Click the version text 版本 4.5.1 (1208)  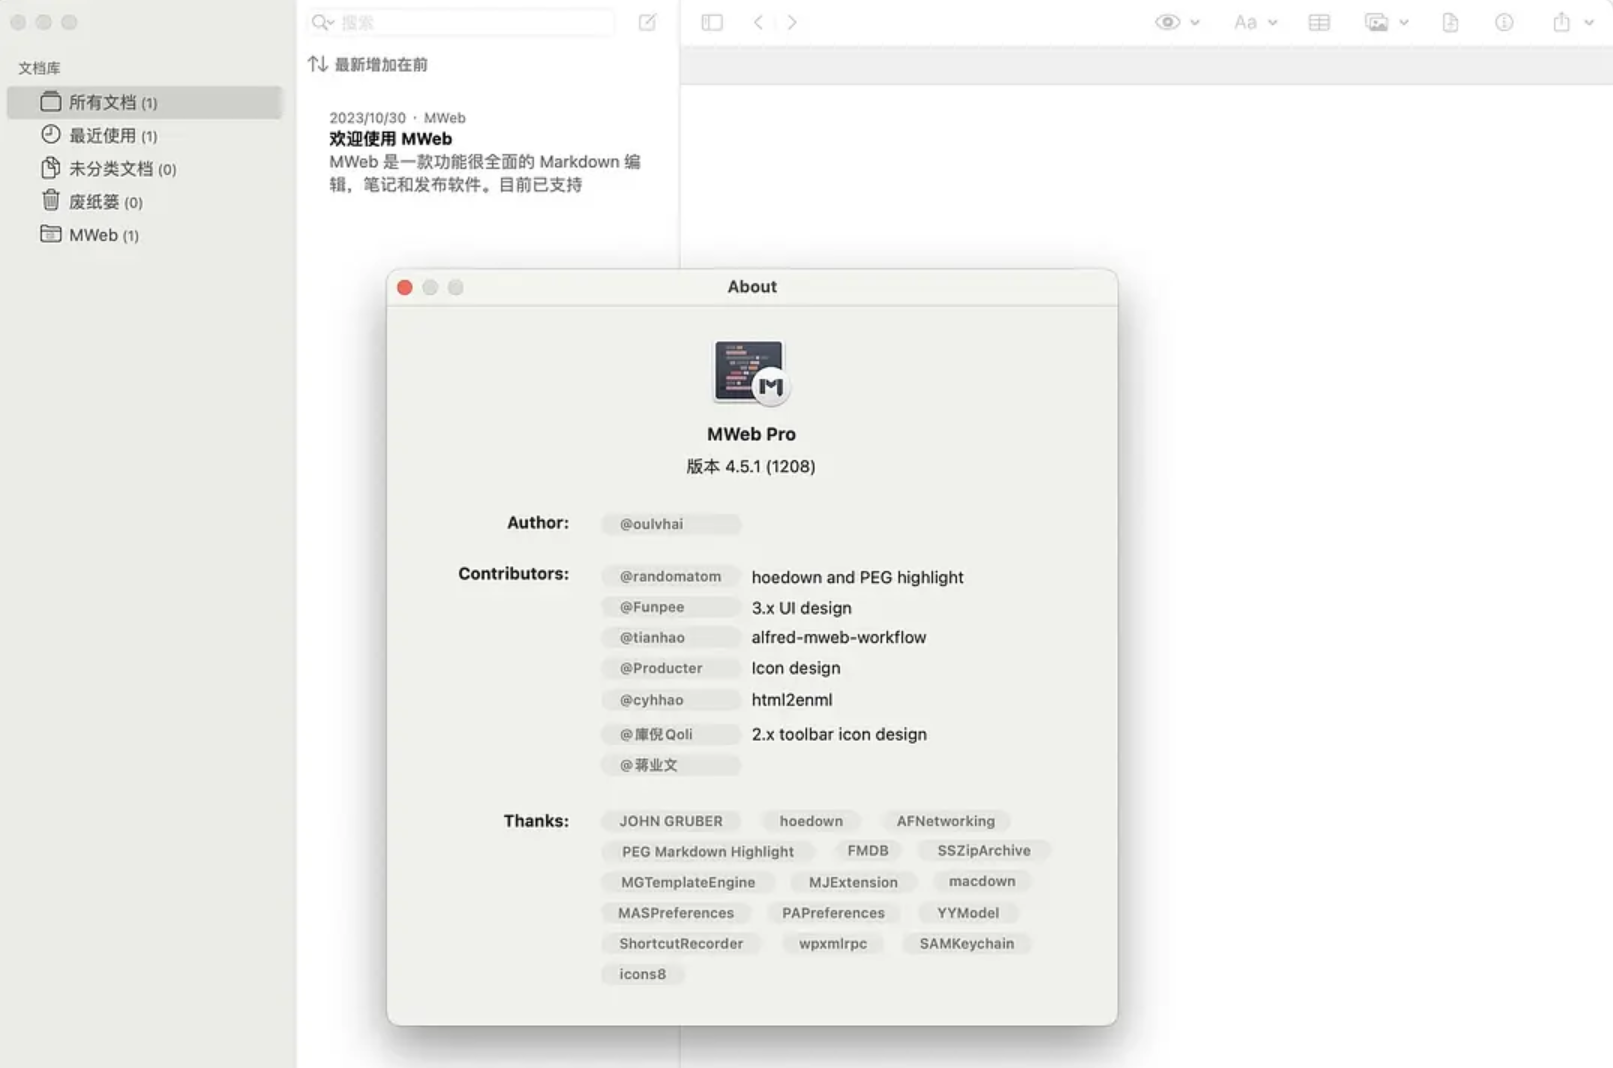(751, 466)
